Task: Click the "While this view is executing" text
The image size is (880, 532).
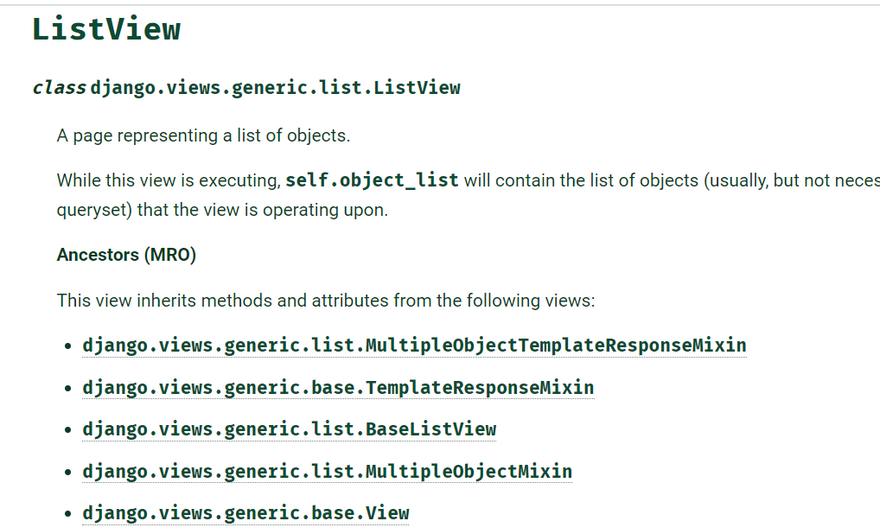Action: (168, 181)
